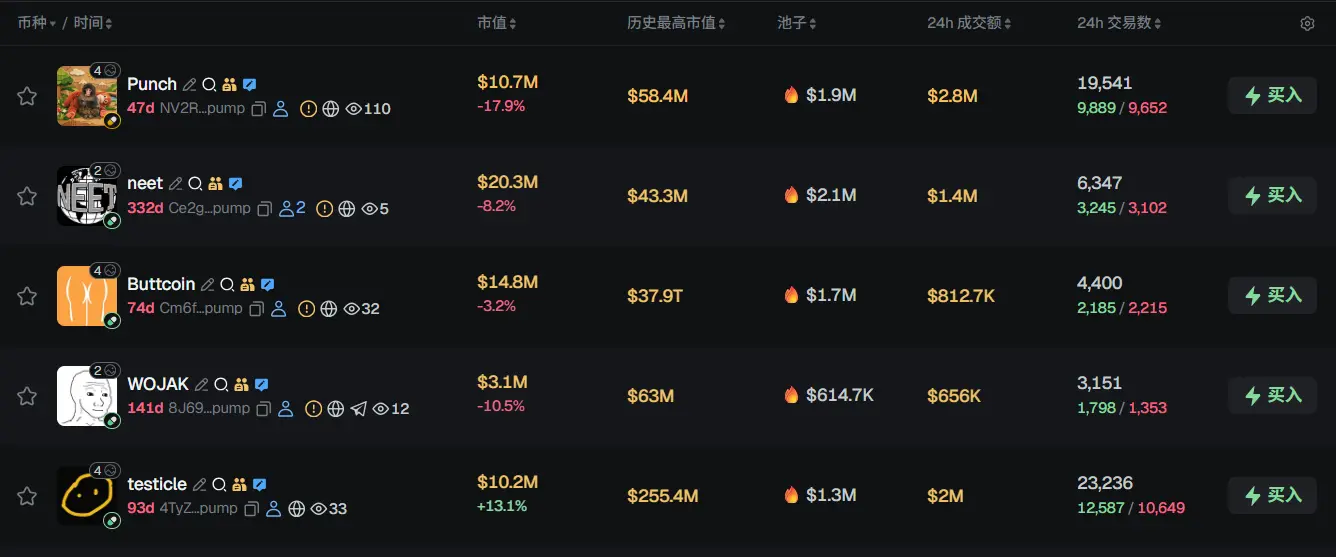Click the blue verified badge next to WOJAK
The height and width of the screenshot is (557, 1336).
coord(261,385)
